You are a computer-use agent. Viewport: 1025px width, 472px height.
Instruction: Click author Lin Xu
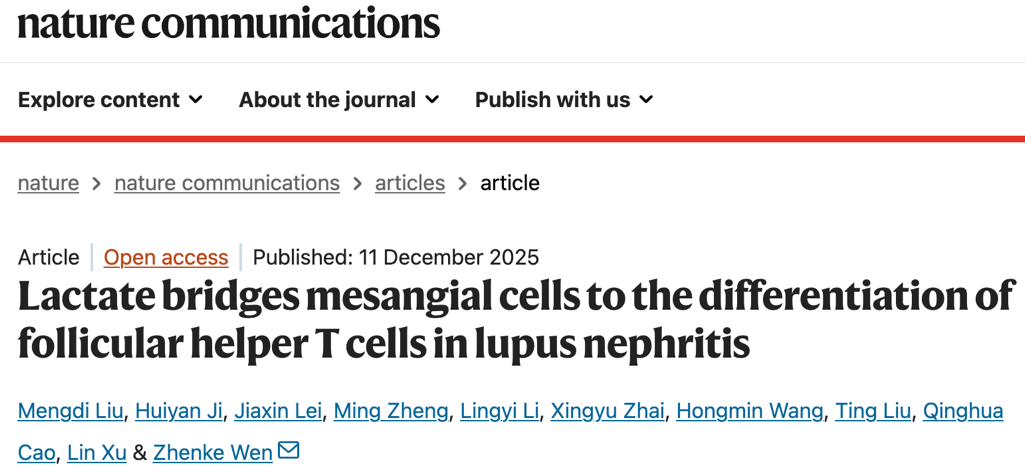pos(97,453)
